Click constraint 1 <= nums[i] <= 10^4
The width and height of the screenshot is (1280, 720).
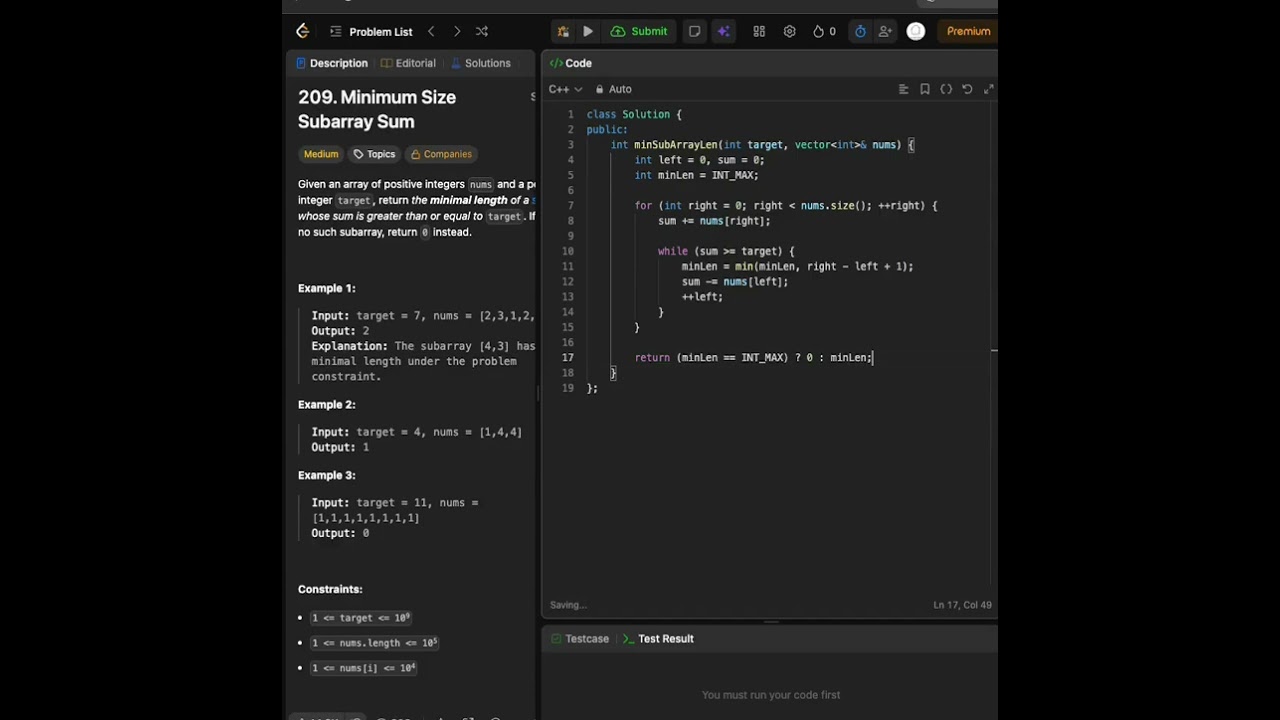click(x=364, y=668)
